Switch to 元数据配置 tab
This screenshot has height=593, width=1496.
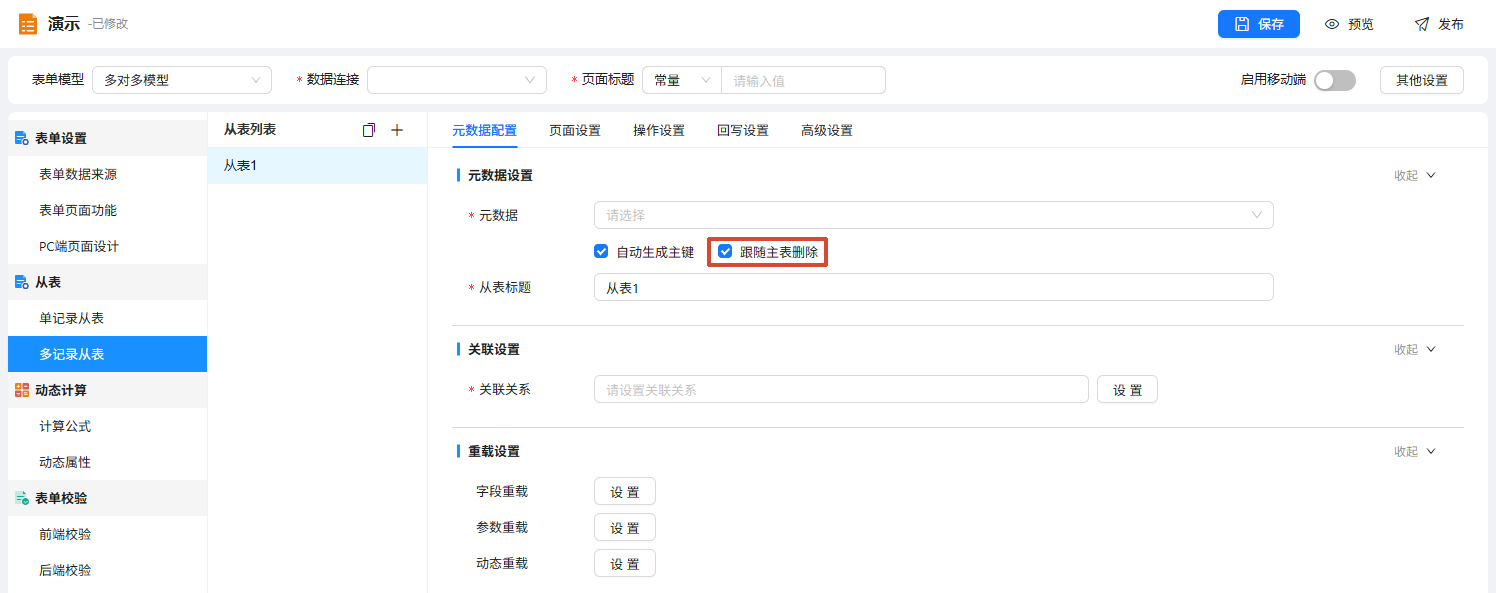485,130
